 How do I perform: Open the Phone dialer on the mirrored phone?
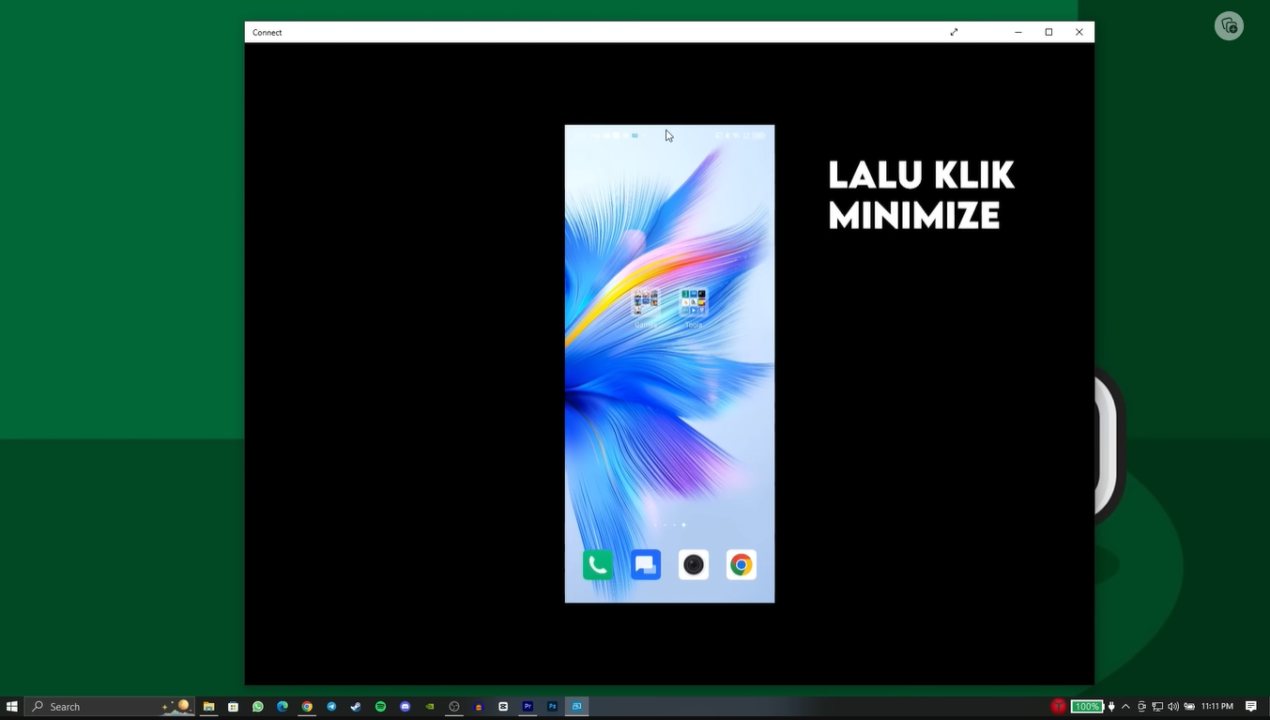[597, 564]
